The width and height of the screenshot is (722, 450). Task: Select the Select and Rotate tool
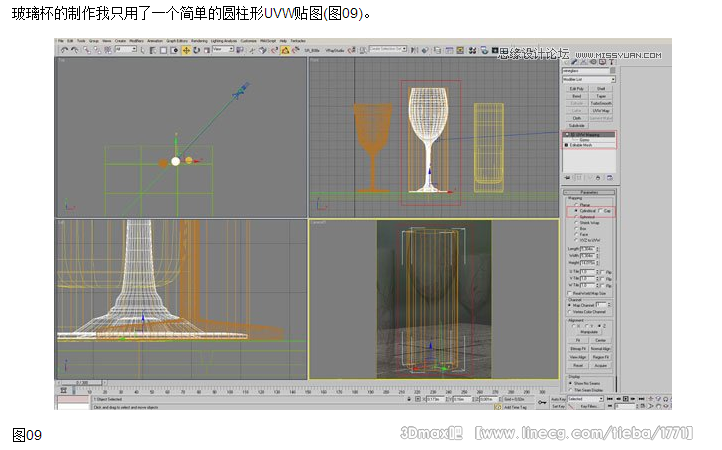[x=197, y=50]
